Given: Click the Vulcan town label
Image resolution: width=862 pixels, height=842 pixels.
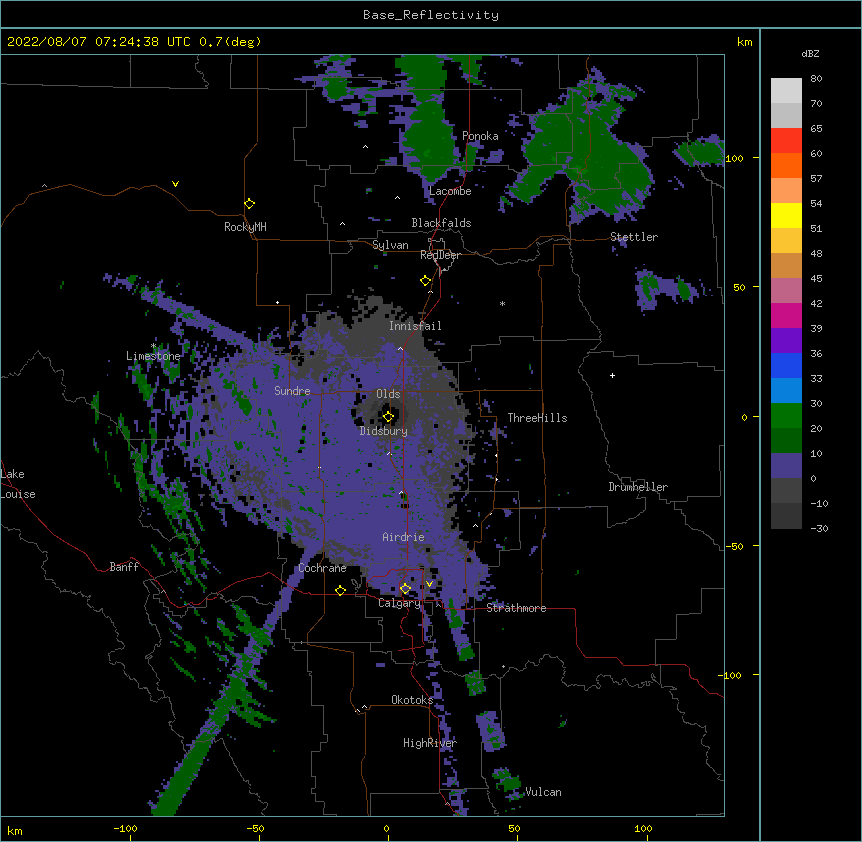Looking at the screenshot, I should point(543,792).
